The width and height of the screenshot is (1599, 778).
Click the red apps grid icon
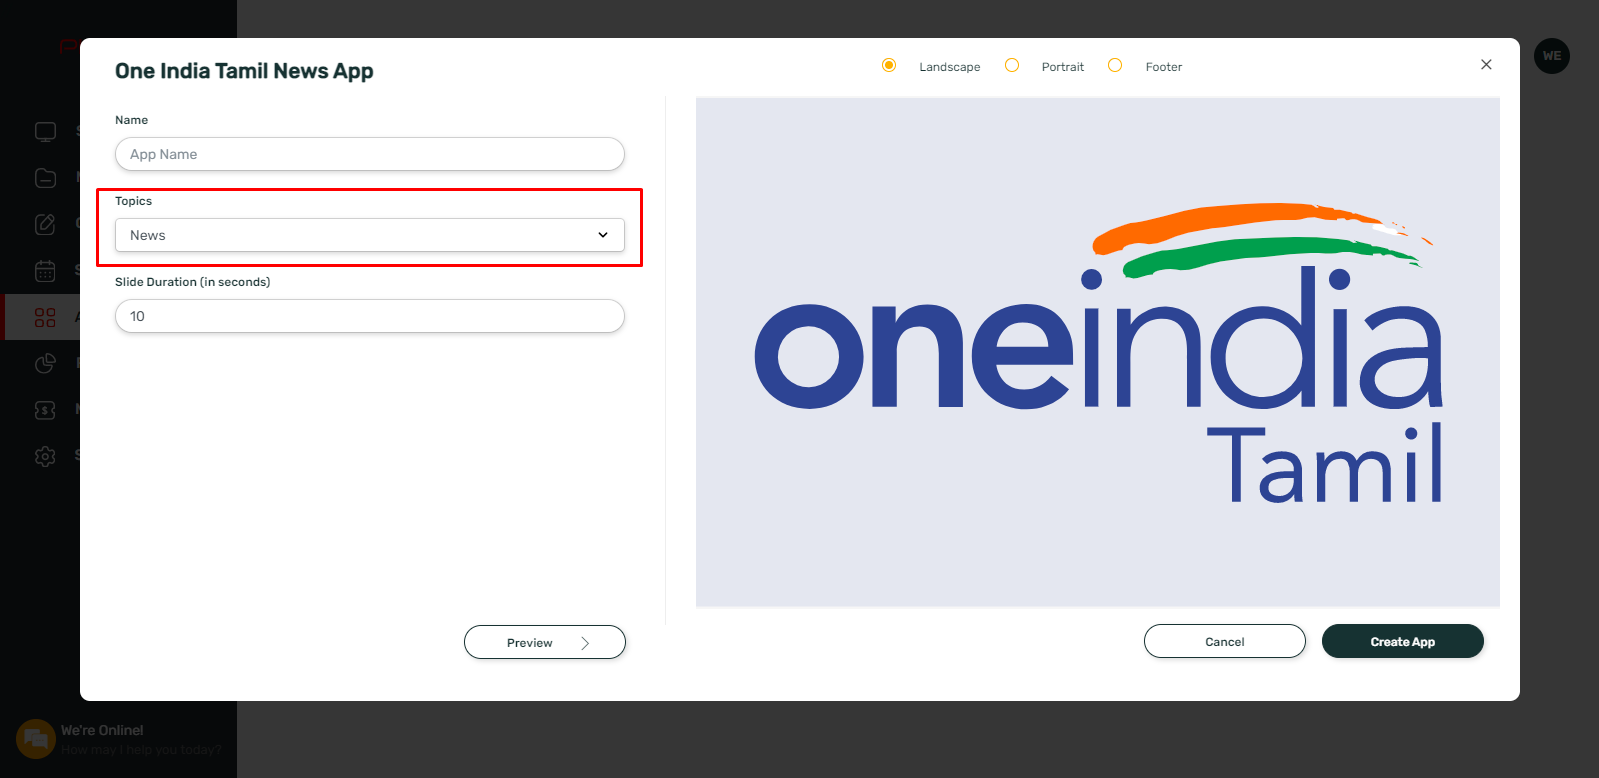tap(45, 317)
